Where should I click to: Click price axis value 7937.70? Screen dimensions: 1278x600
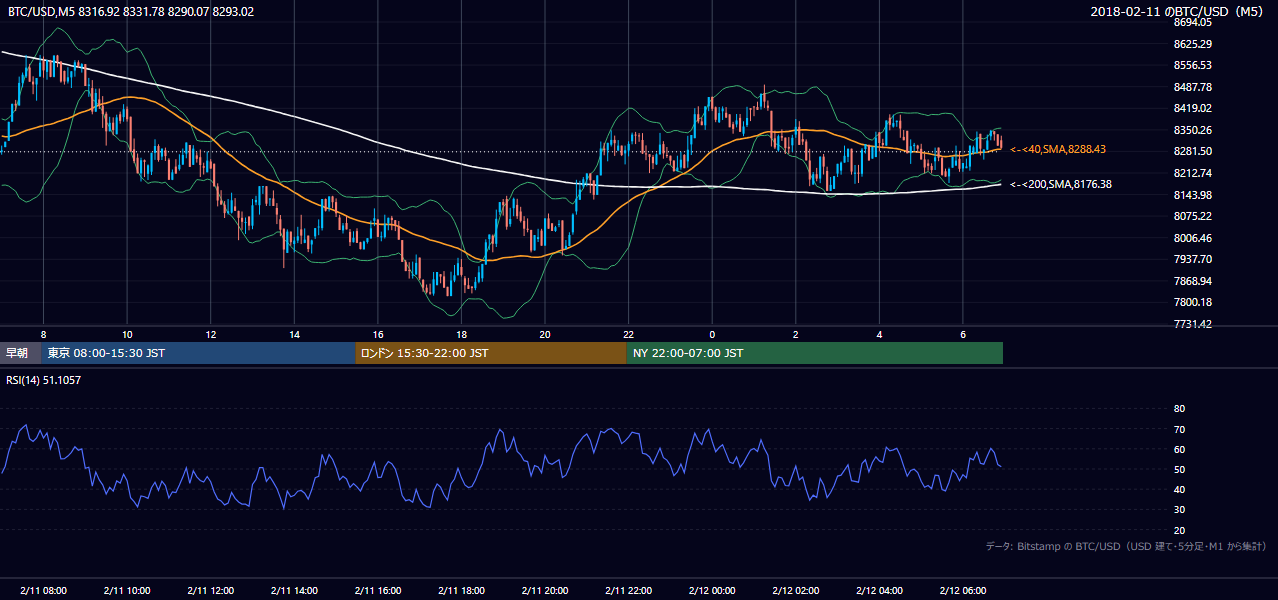coord(1193,259)
